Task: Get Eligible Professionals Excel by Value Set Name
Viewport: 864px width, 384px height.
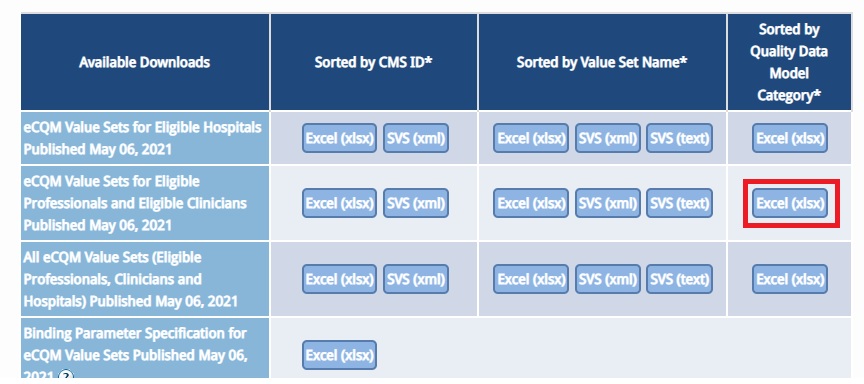Action: click(x=531, y=203)
